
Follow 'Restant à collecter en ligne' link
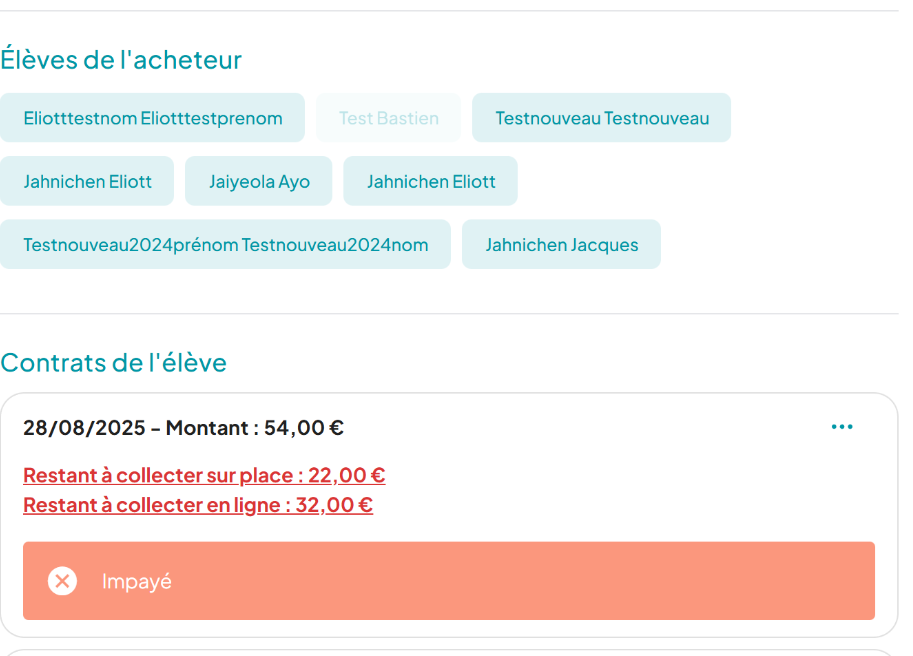198,505
